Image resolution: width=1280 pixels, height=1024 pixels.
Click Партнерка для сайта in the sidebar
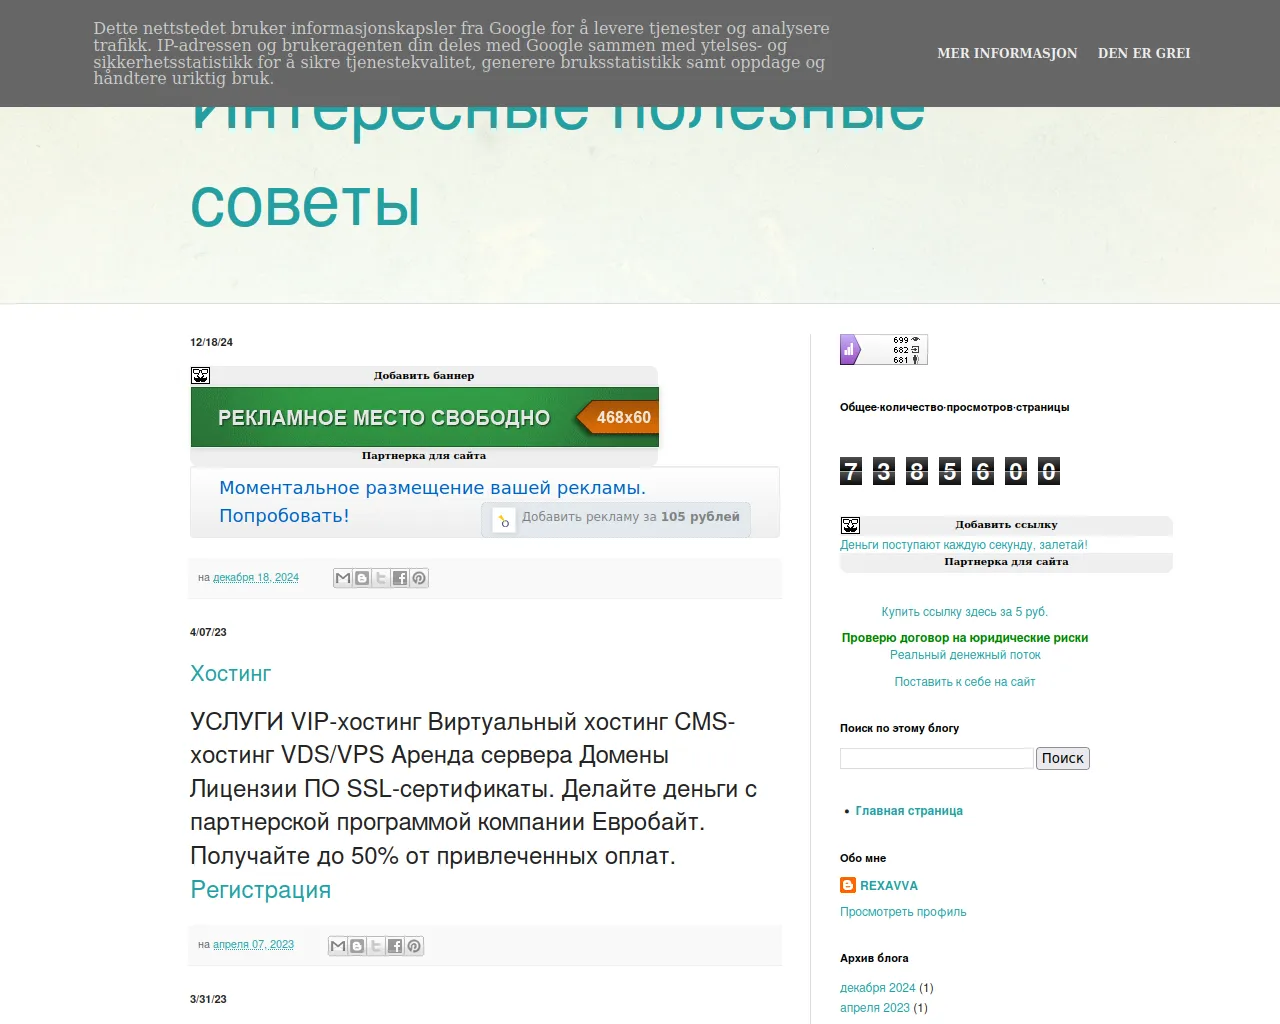[1006, 562]
